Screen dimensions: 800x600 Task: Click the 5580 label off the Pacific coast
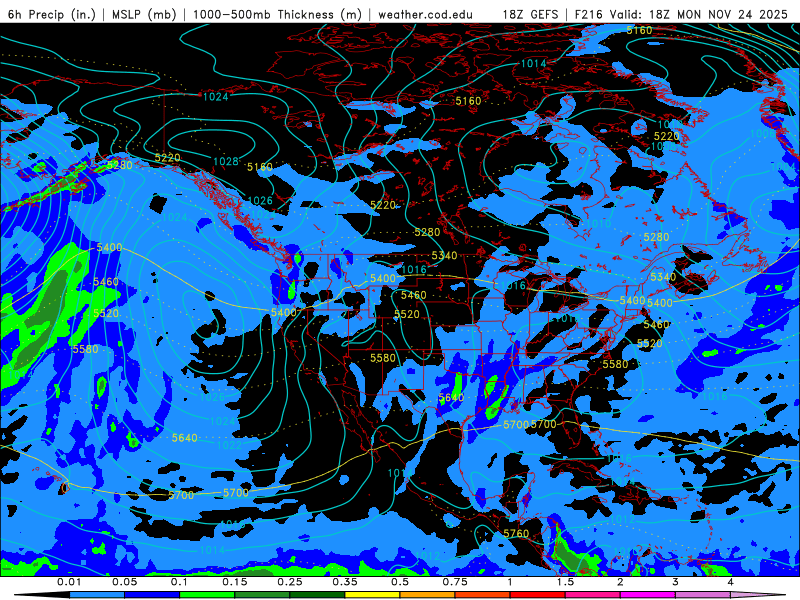(85, 349)
